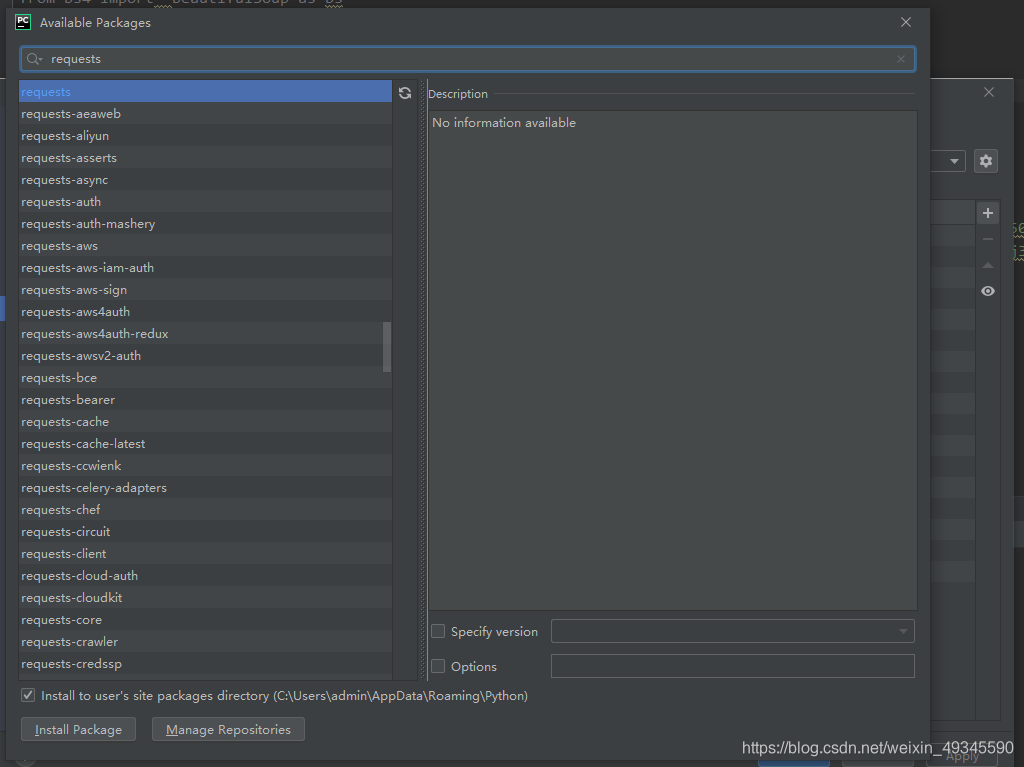
Task: Click the package list scrollbar thumb
Action: tap(387, 347)
